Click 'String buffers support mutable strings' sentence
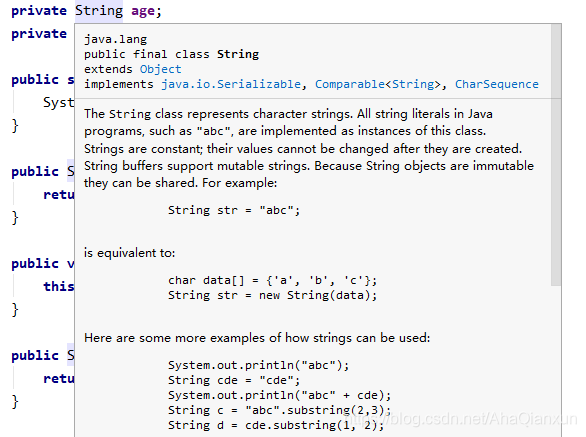This screenshot has width=586, height=437. pos(197,166)
